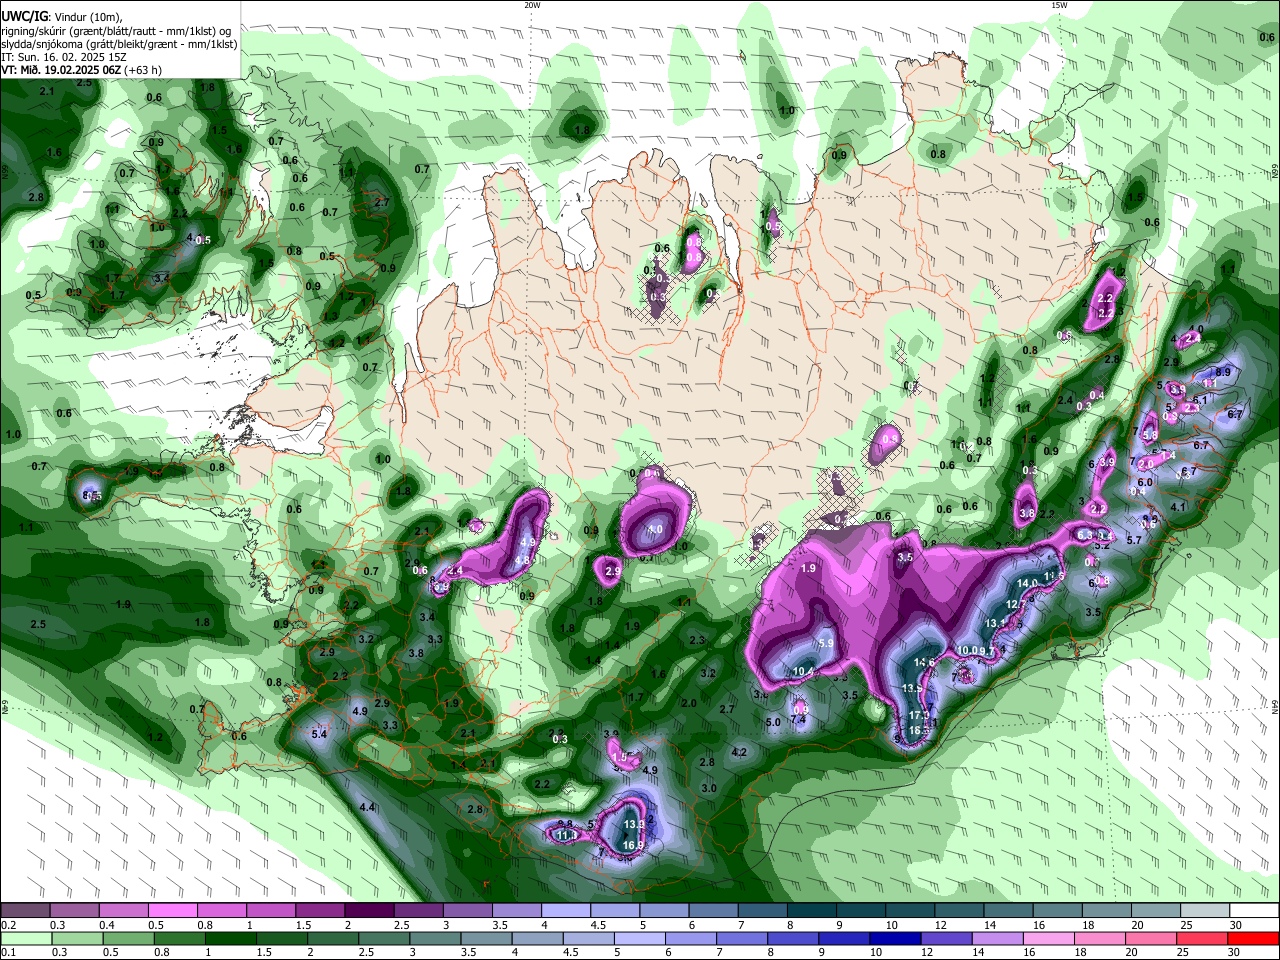Click the bright magenta 0.5 swatch, snow legend
The image size is (1280, 960).
[x=173, y=911]
